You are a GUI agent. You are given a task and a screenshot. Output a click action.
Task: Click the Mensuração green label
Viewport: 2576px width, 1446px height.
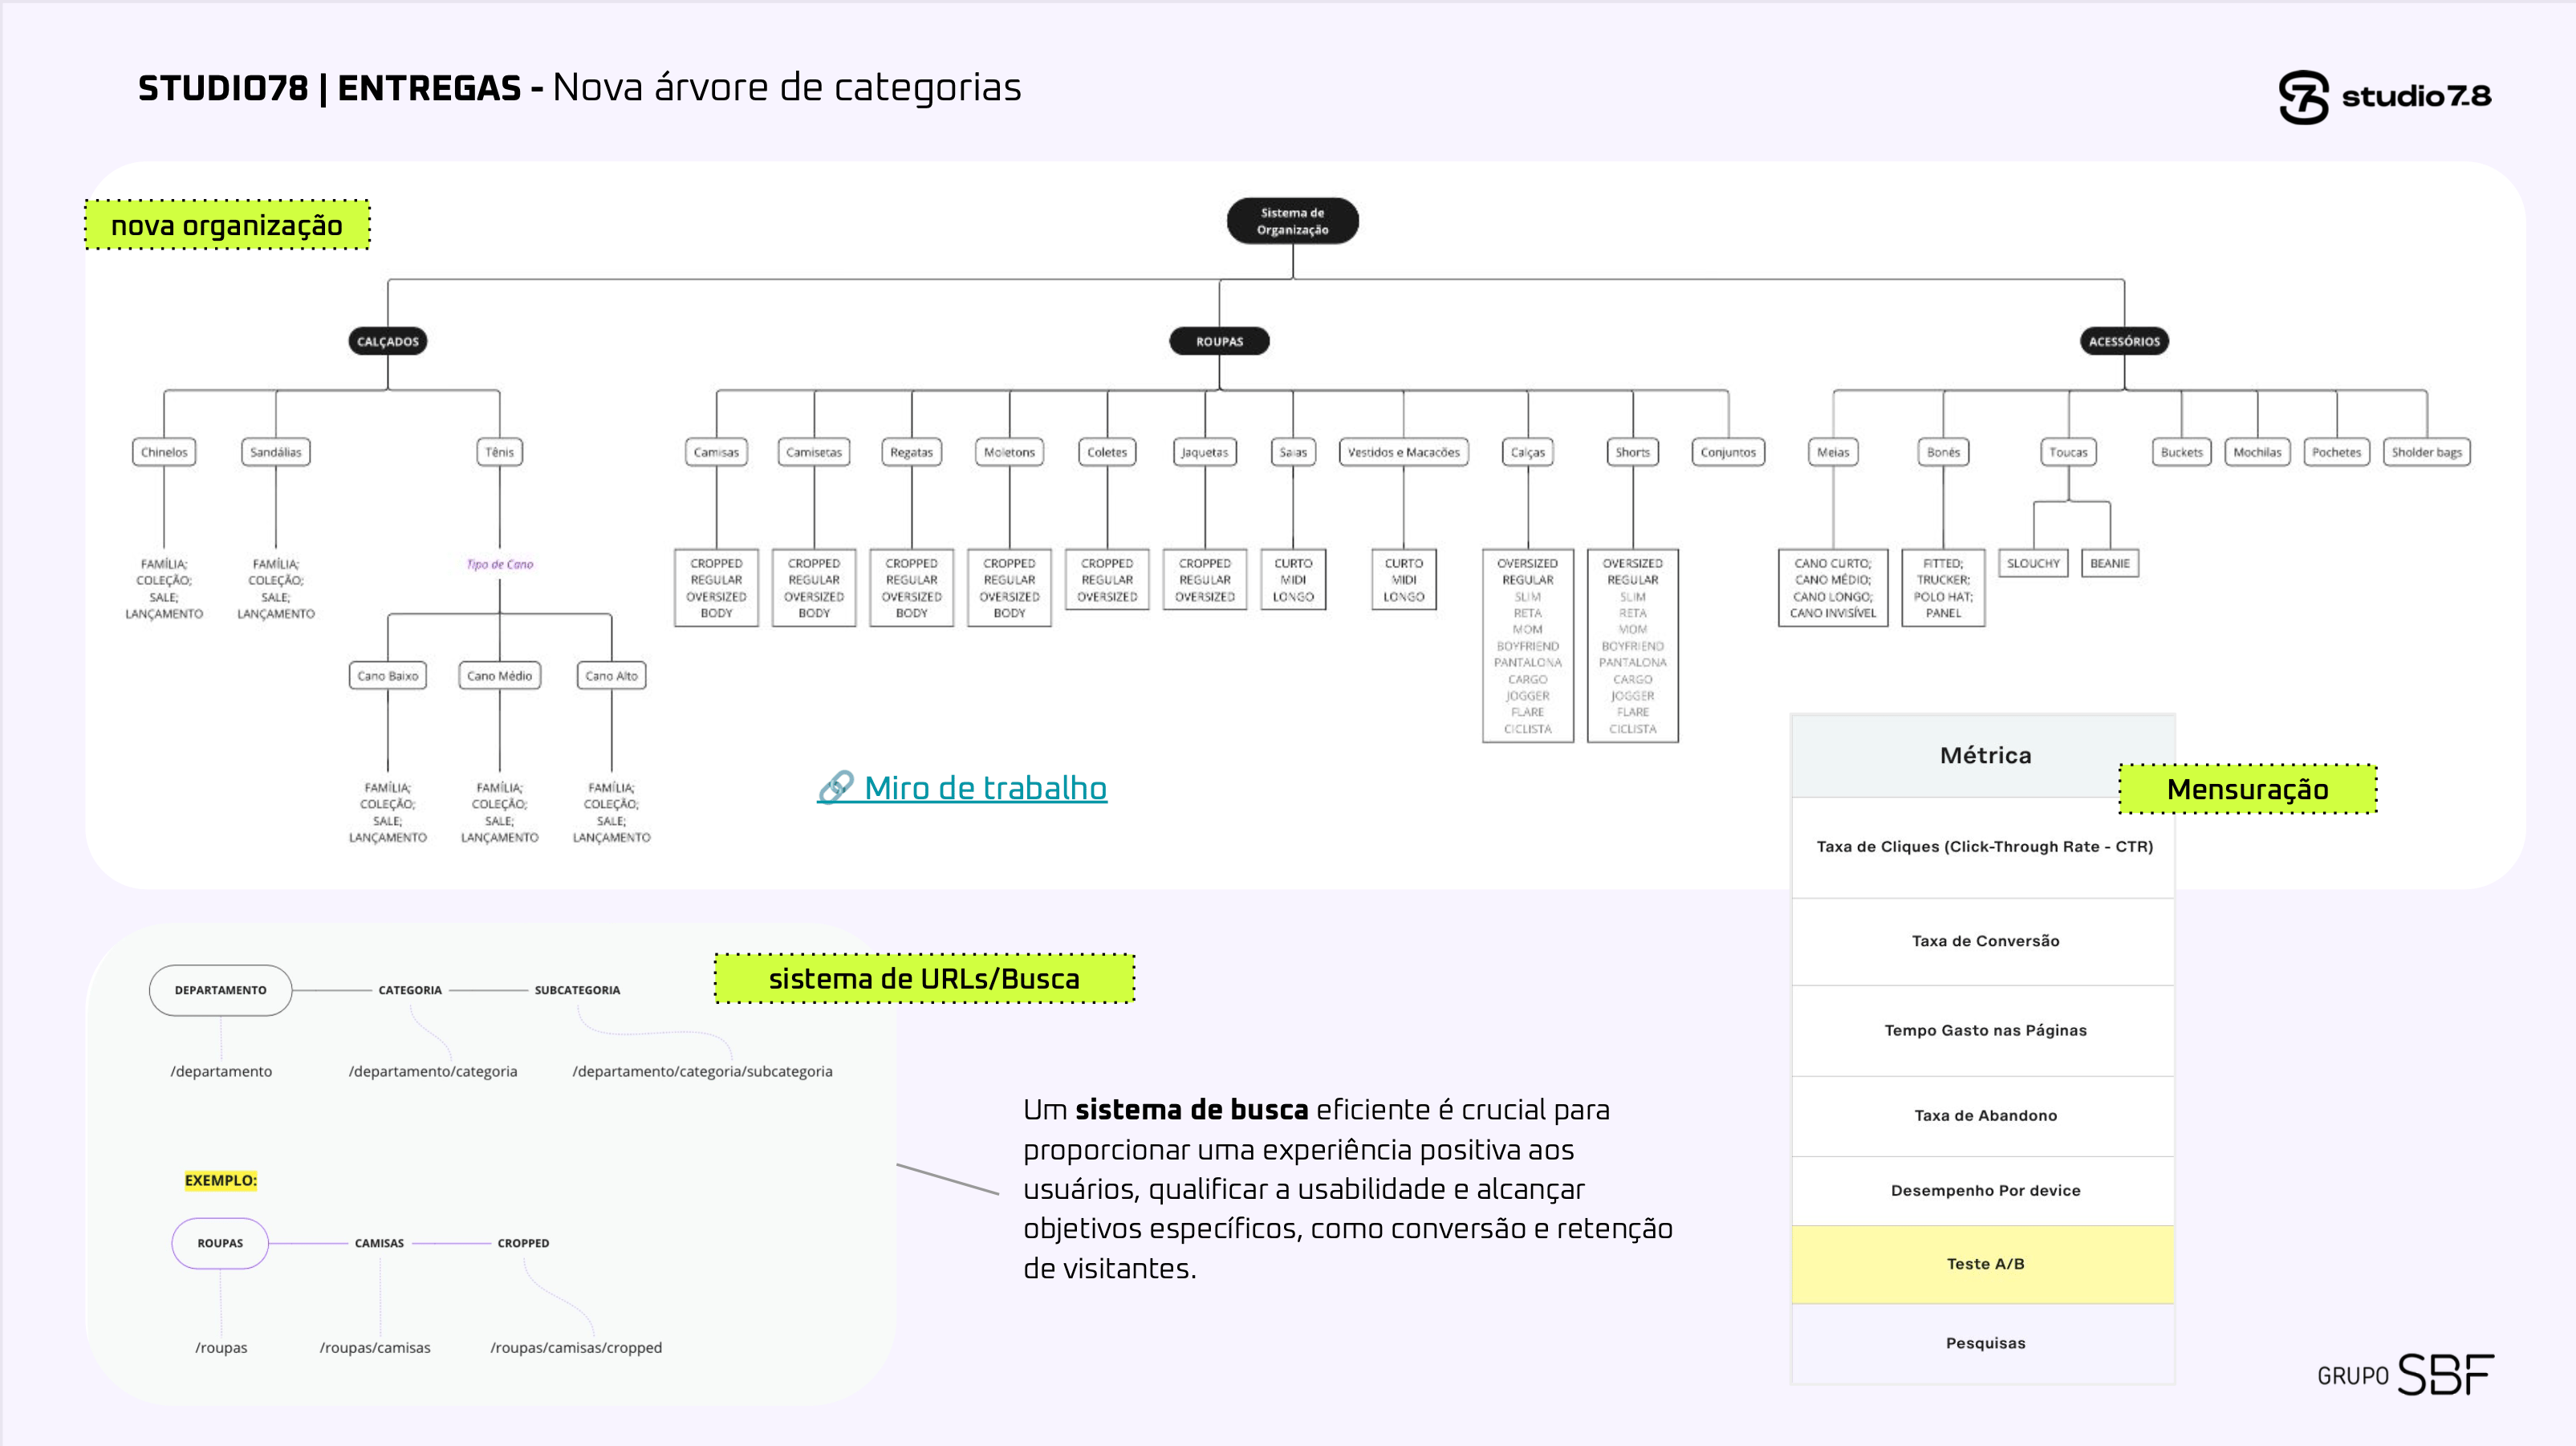(2247, 789)
